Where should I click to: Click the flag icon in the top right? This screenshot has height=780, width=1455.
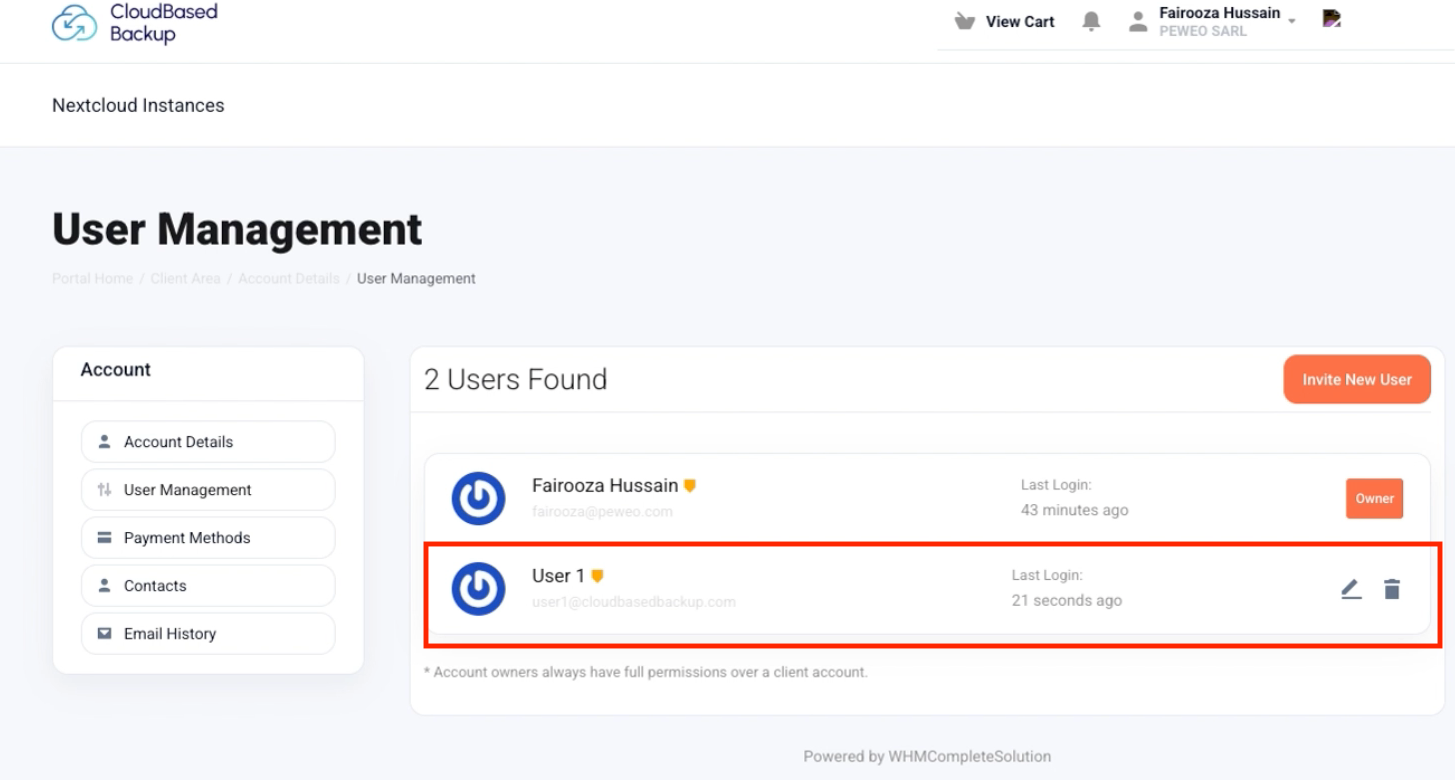tap(1330, 17)
